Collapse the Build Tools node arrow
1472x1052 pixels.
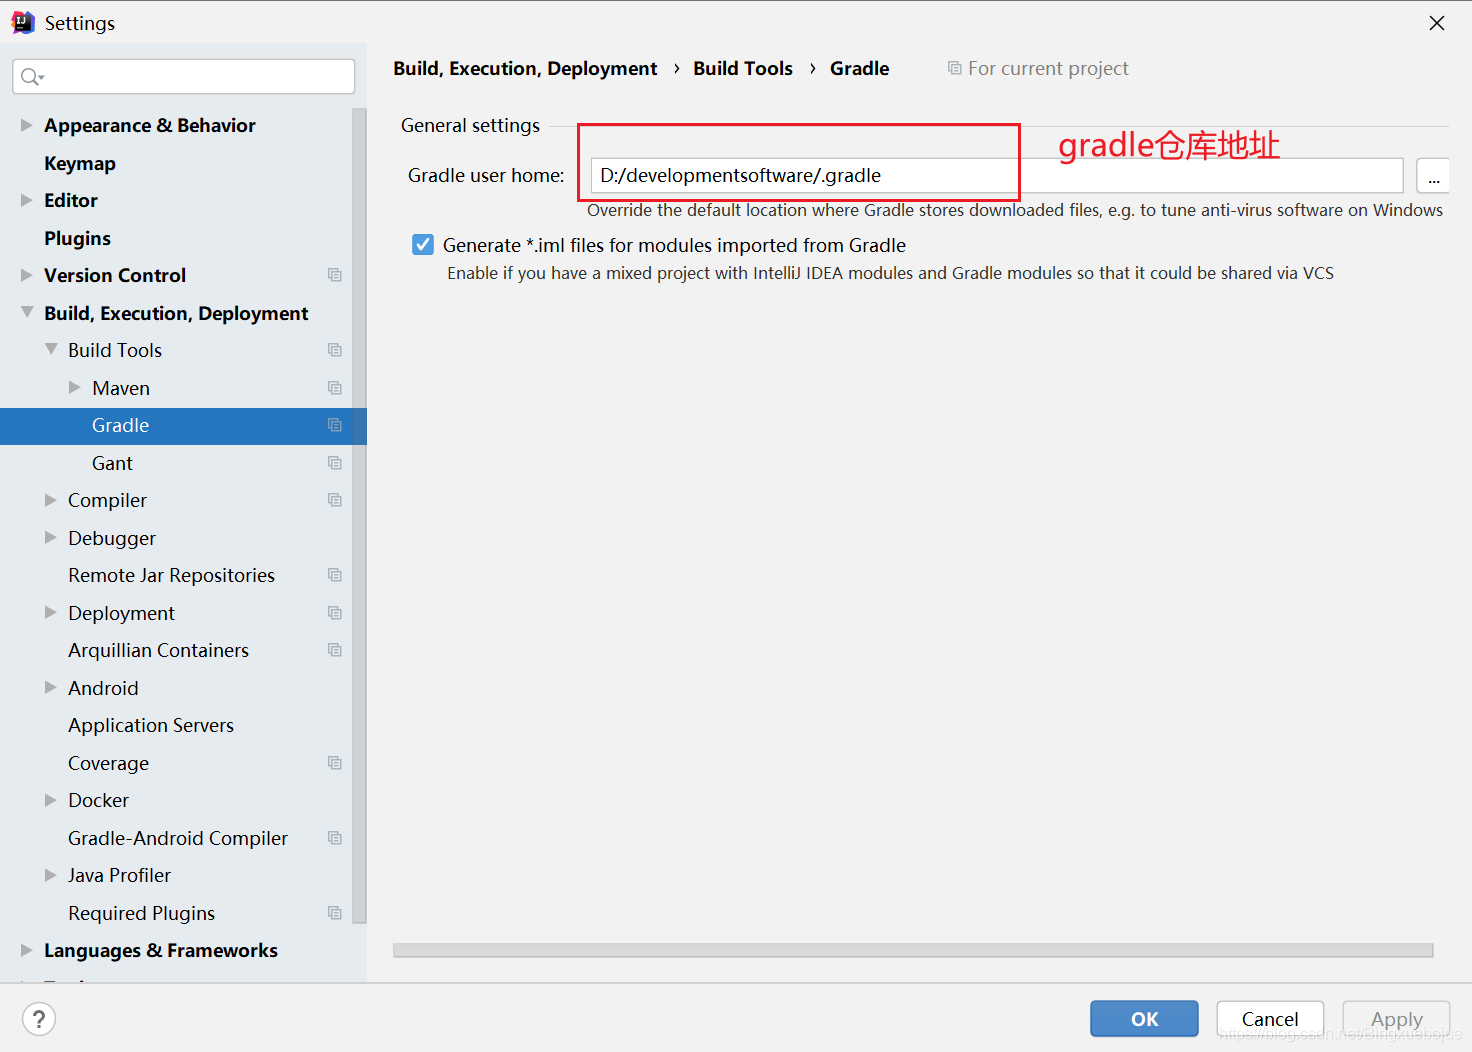51,350
